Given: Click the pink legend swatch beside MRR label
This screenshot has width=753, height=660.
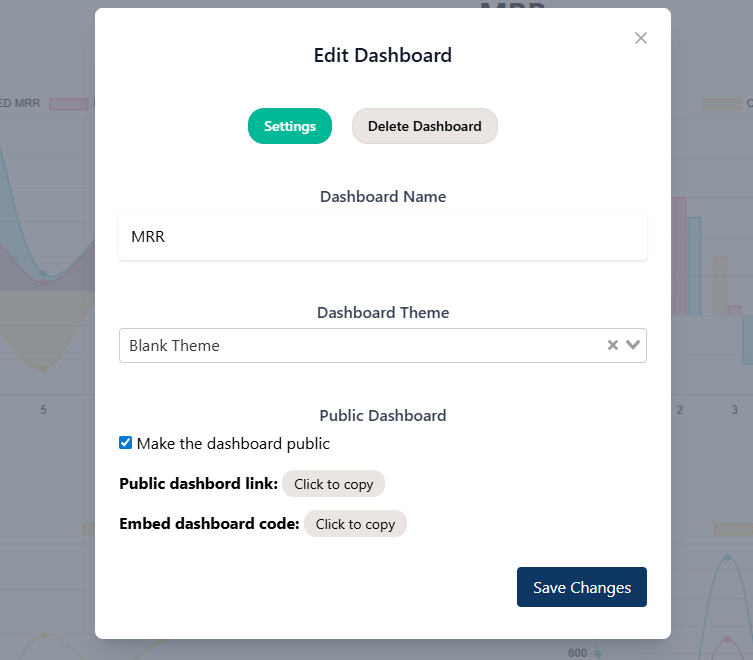Looking at the screenshot, I should pos(69,103).
